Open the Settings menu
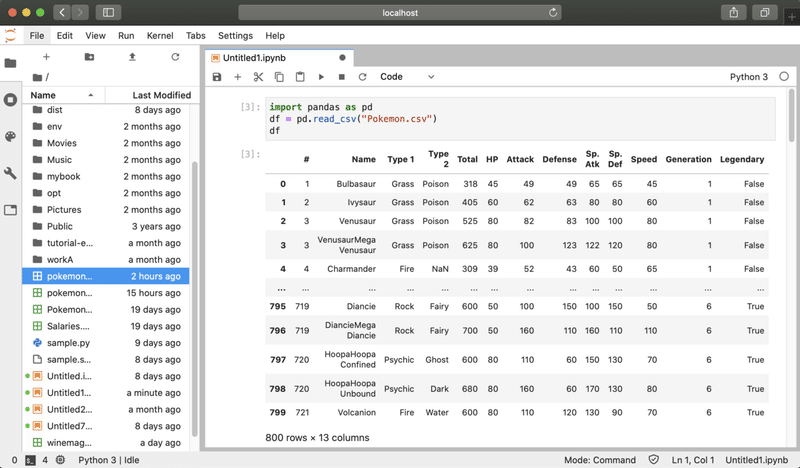Image resolution: width=800 pixels, height=468 pixels. coord(235,36)
